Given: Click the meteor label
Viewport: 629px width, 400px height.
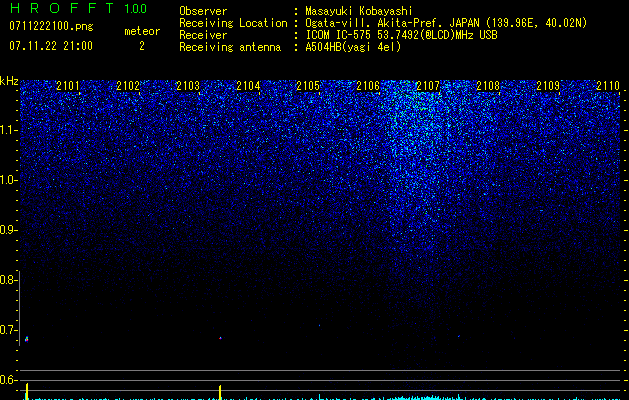Looking at the screenshot, I should (x=142, y=31).
